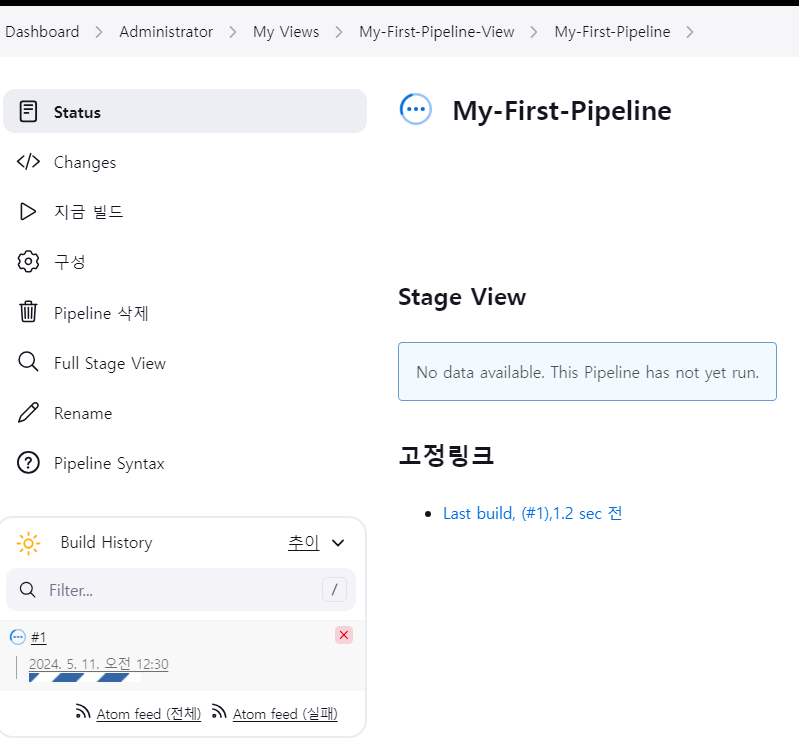Screen dimensions: 799x746
Task: Click the pencil Rename icon
Action: click(x=28, y=412)
